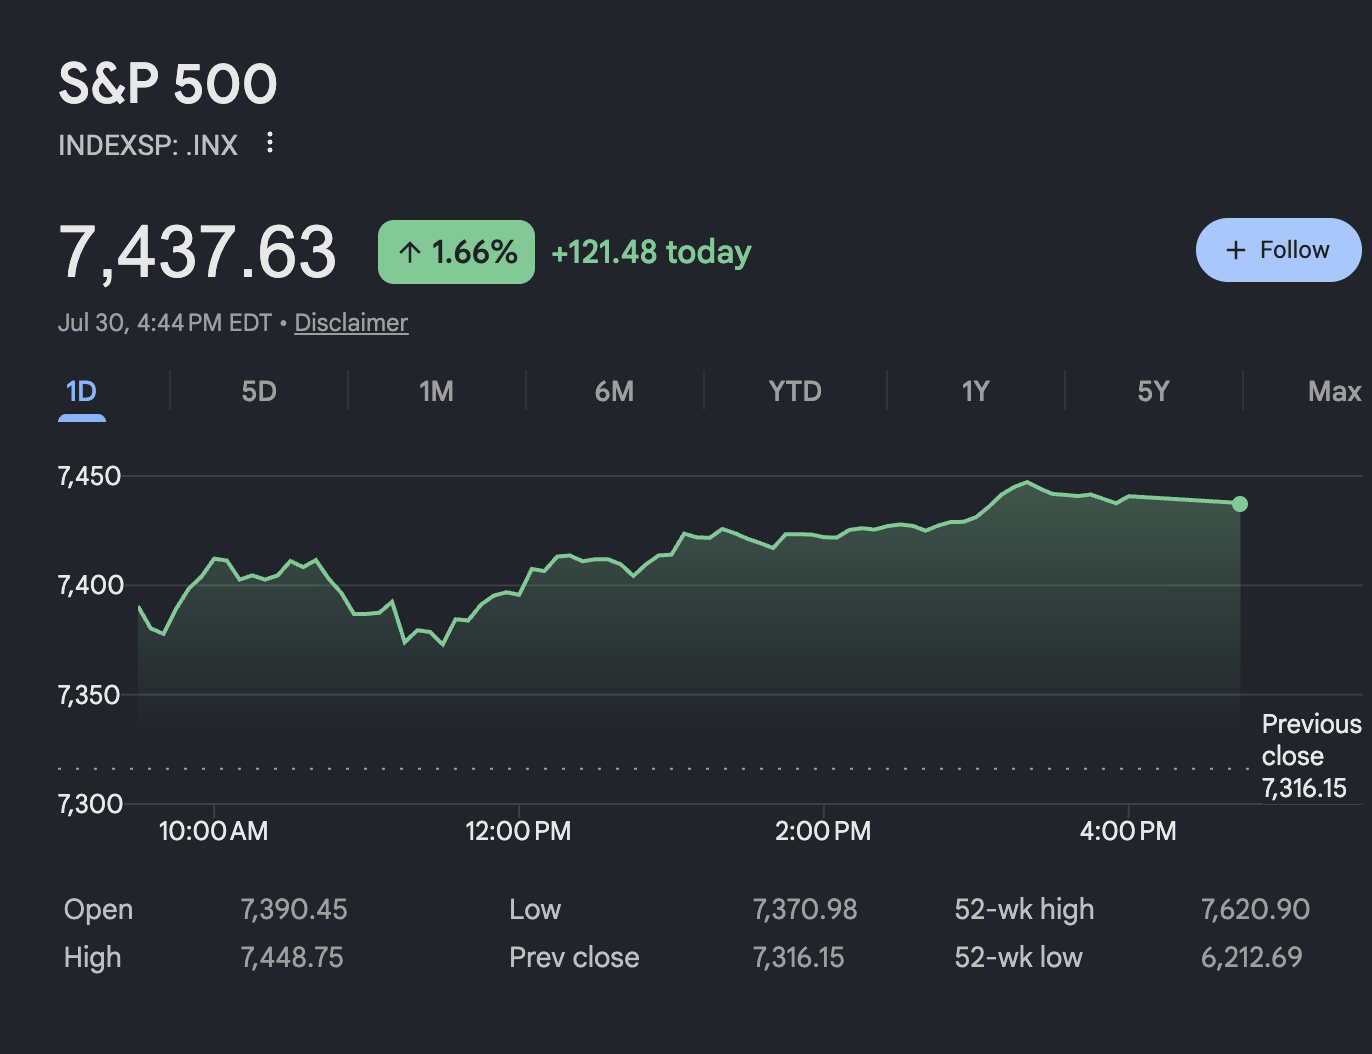
Task: Open the three-dot more options menu
Action: tap(270, 143)
